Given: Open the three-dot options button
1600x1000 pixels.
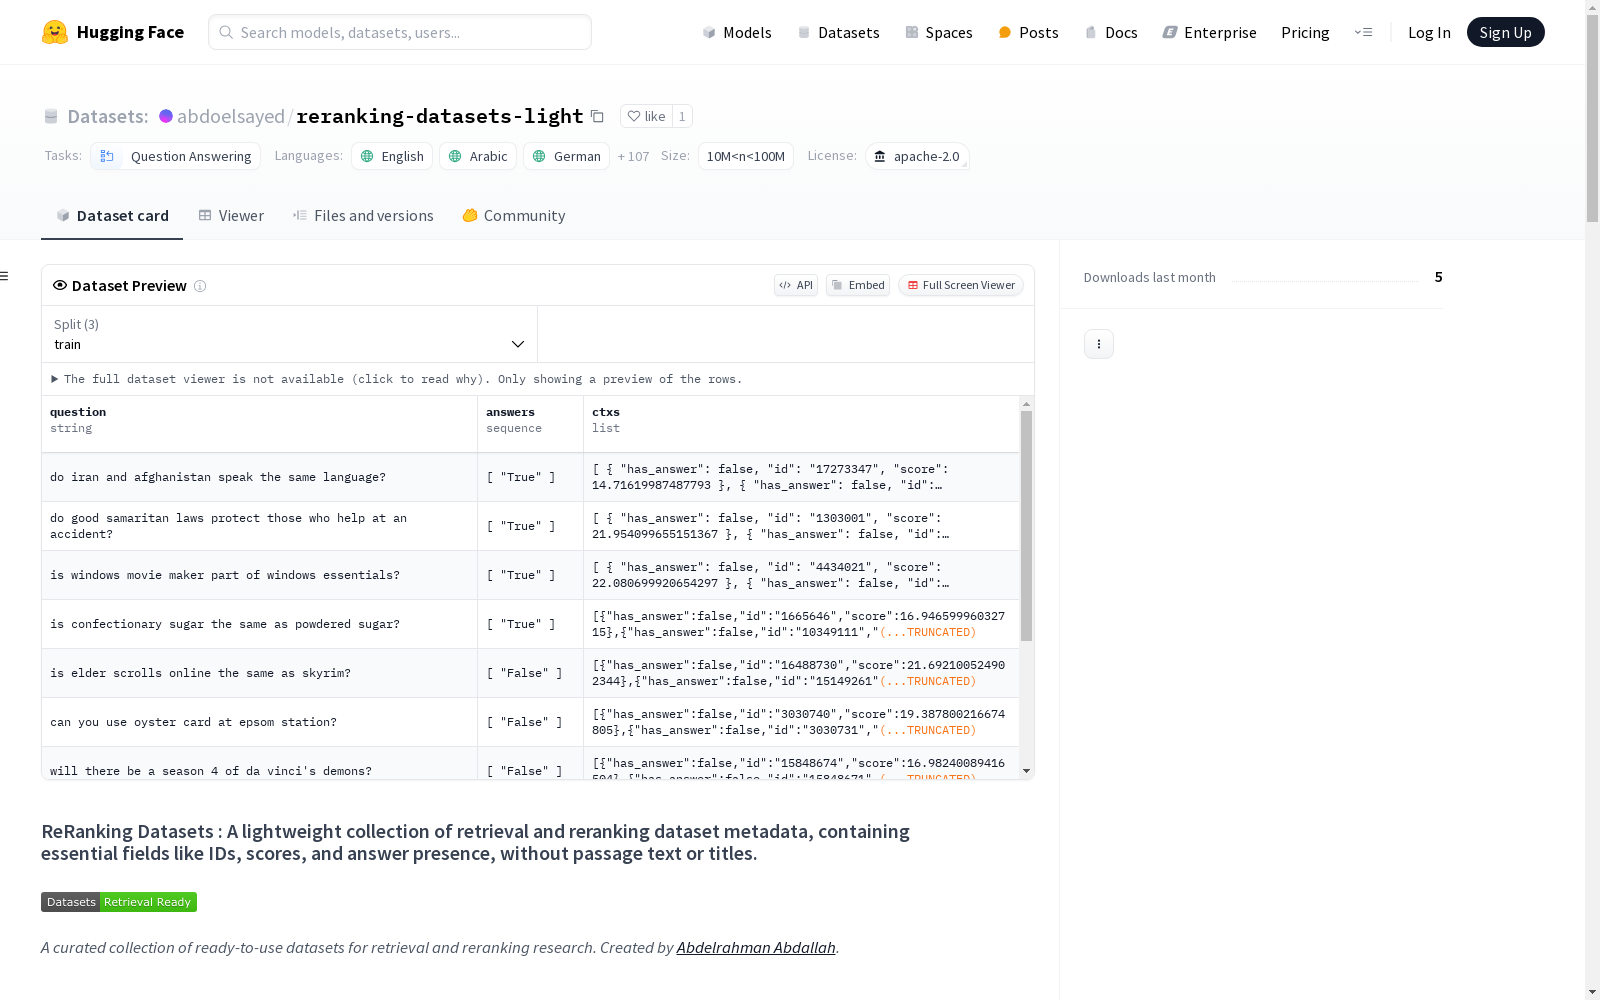Looking at the screenshot, I should click(x=1099, y=344).
